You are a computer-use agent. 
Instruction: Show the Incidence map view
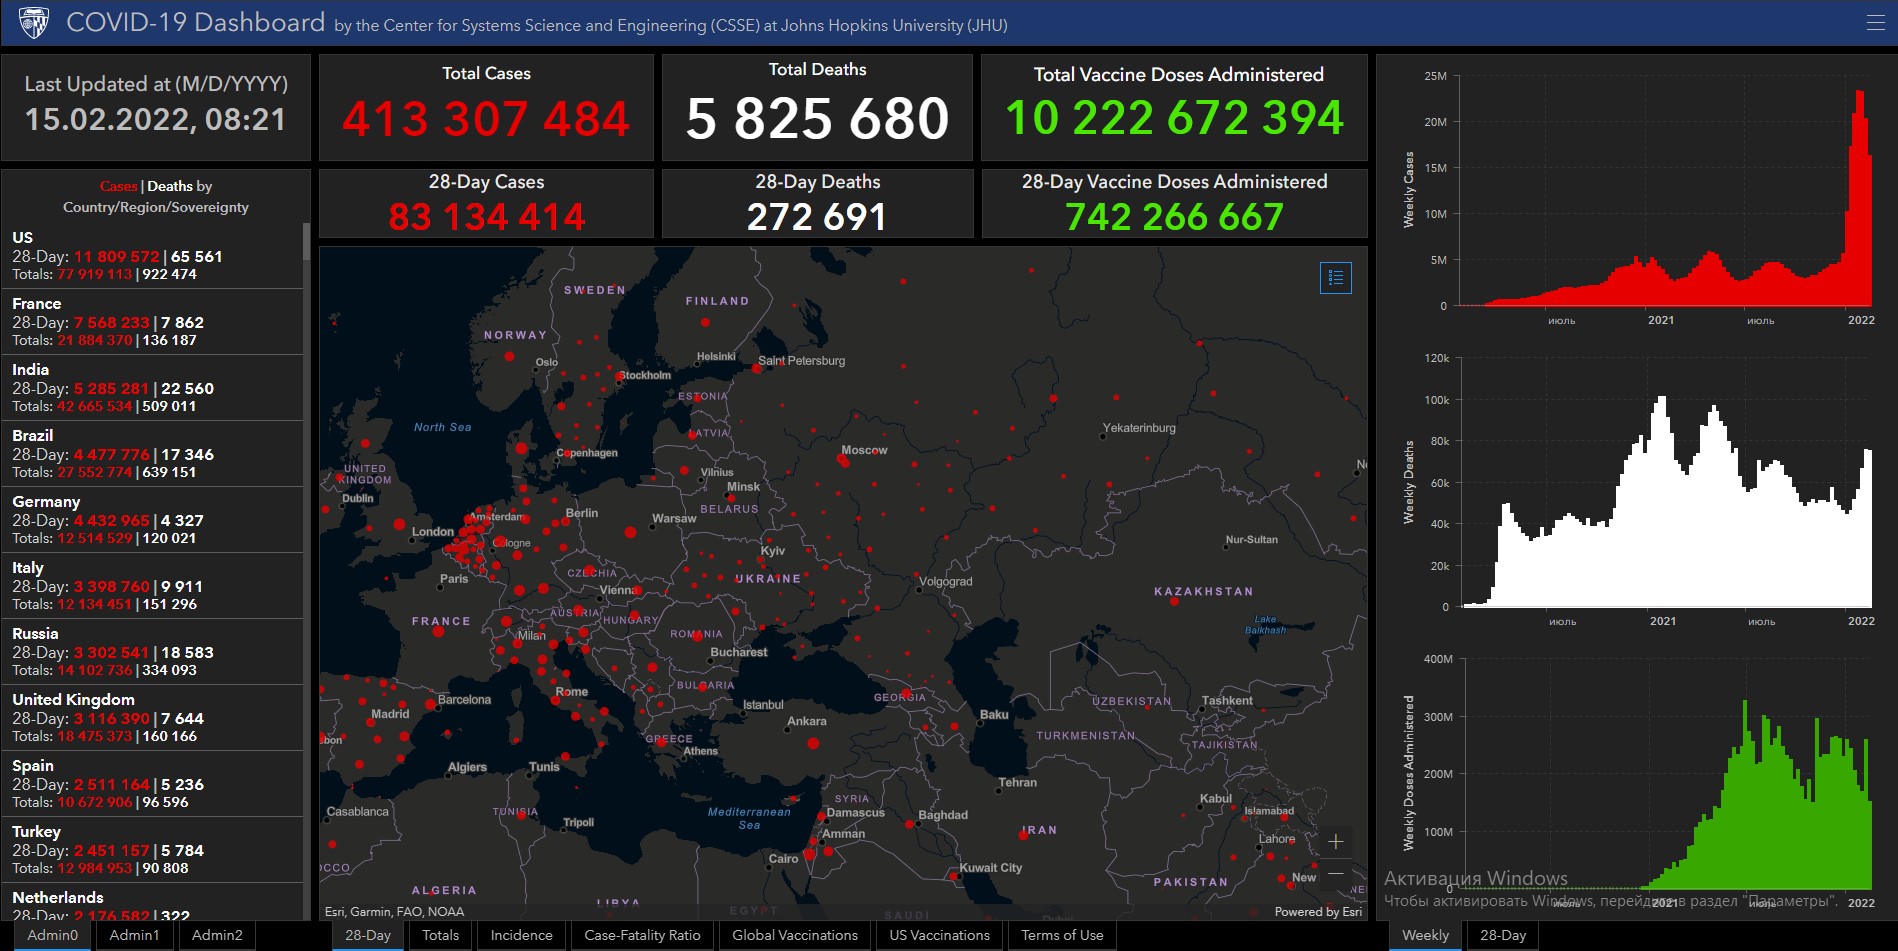pos(521,935)
